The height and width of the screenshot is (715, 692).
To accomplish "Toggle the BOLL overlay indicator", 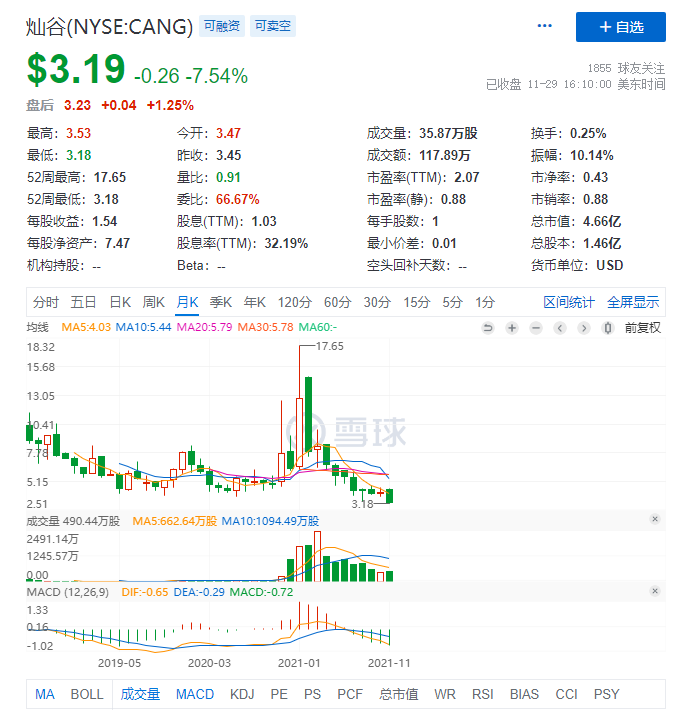I will point(87,694).
